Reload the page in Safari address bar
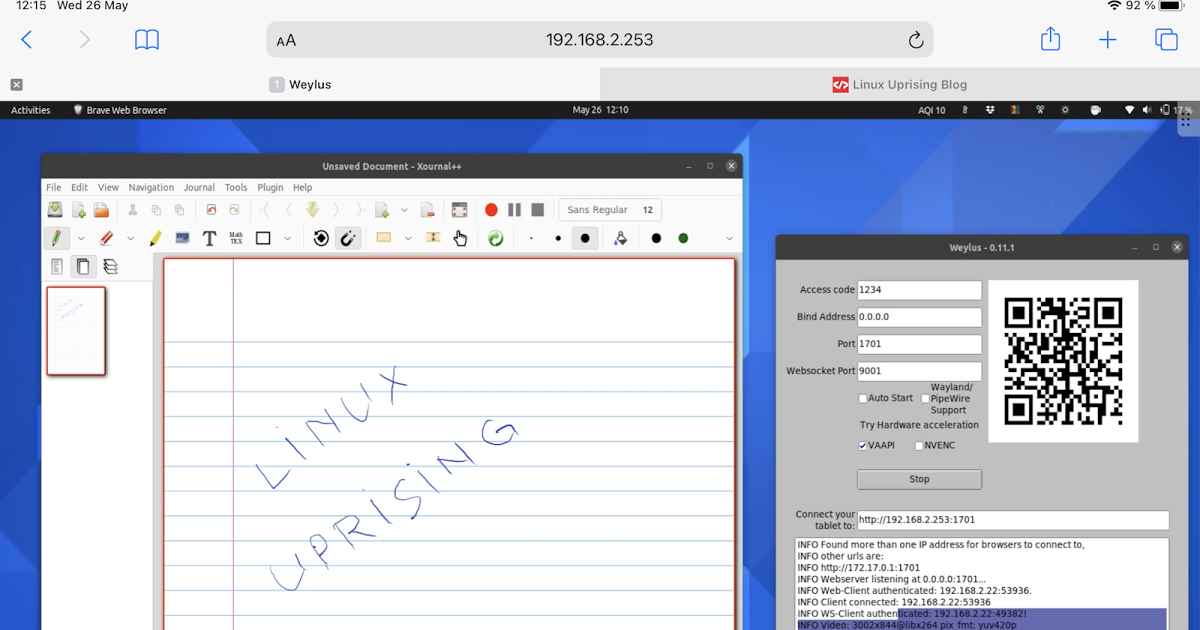Viewport: 1200px width, 630px height. click(x=915, y=40)
